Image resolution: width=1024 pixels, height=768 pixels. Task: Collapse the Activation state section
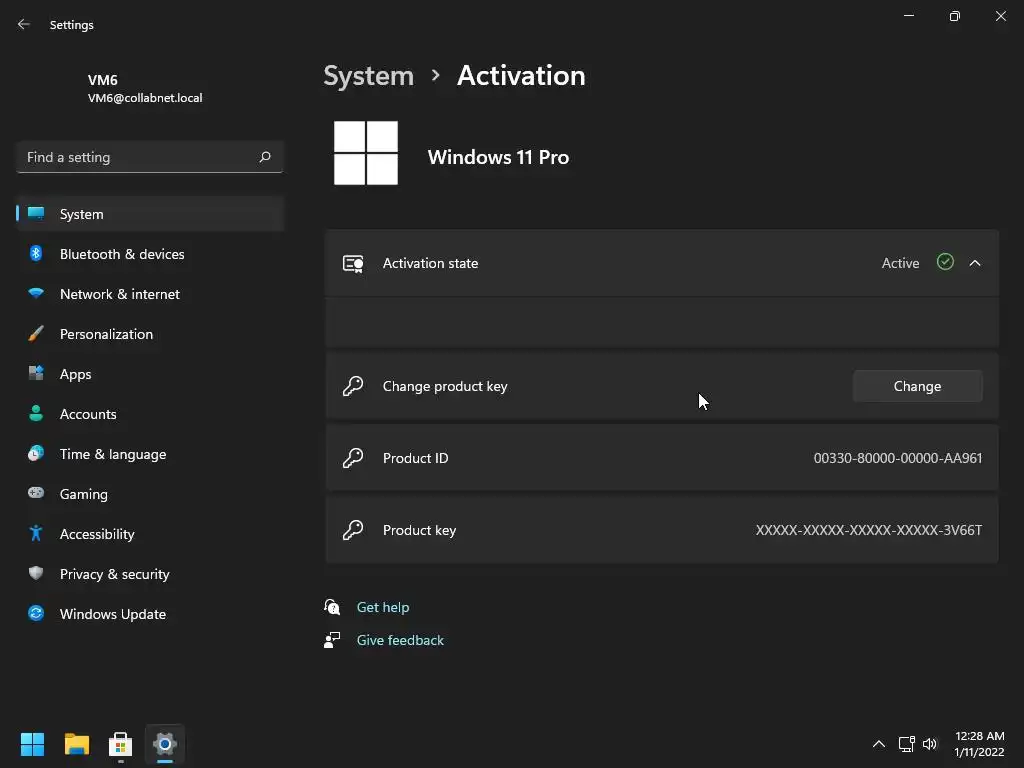pyautogui.click(x=975, y=263)
